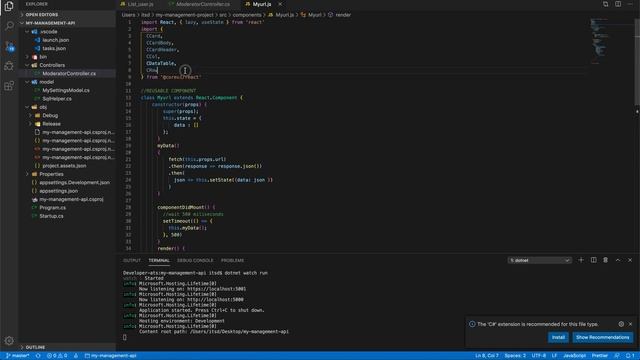Open the master branch indicator
The height and width of the screenshot is (360, 640).
(18, 356)
